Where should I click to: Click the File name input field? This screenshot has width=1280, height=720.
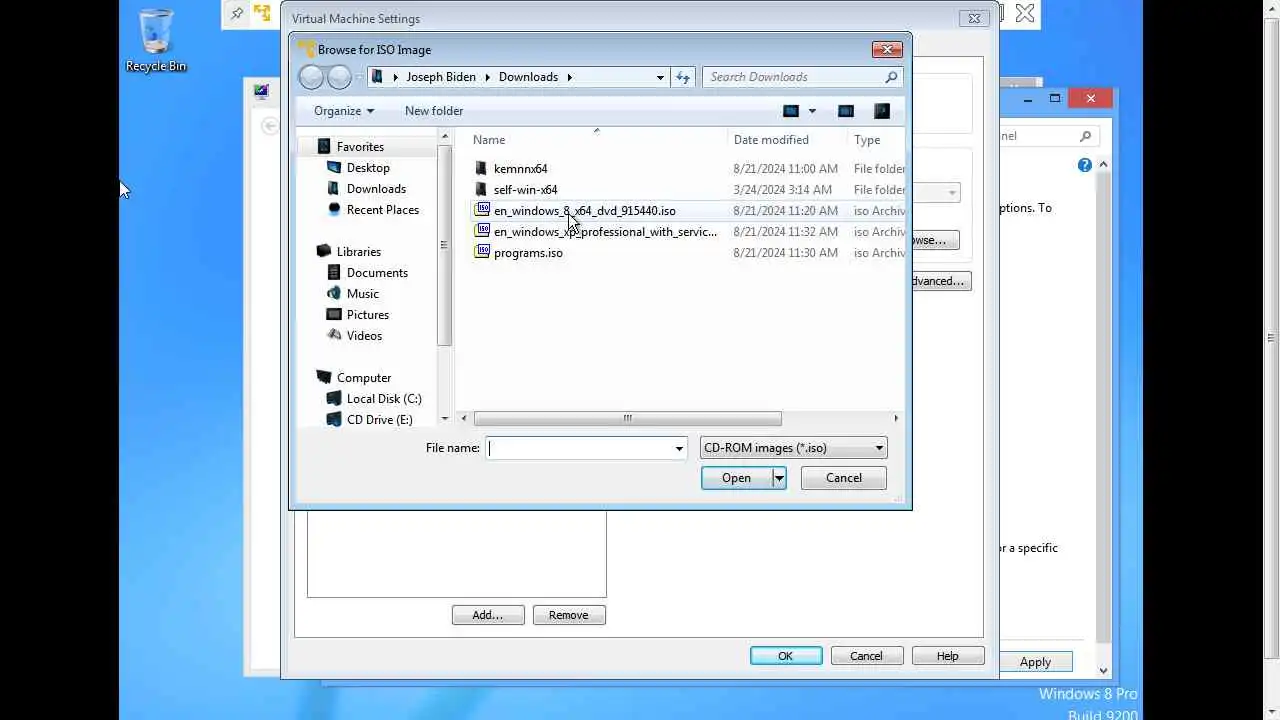pyautogui.click(x=580, y=448)
